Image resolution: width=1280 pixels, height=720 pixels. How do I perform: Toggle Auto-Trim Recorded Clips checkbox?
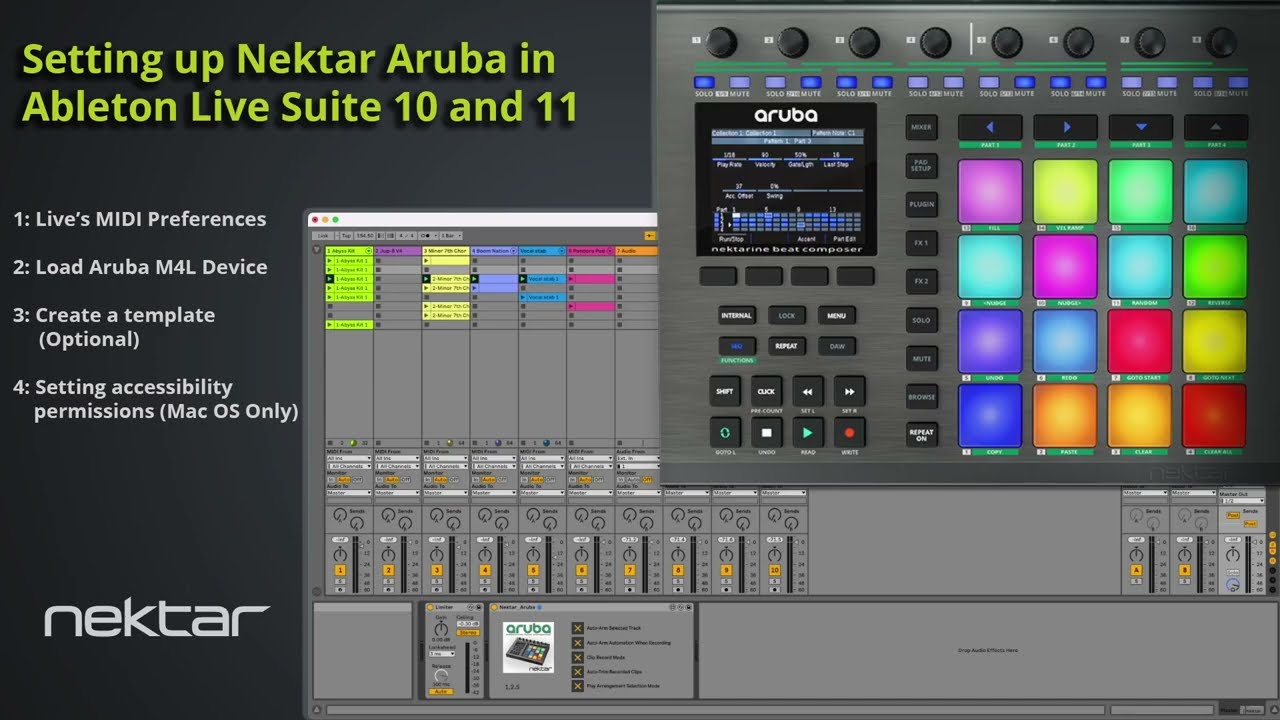[577, 672]
